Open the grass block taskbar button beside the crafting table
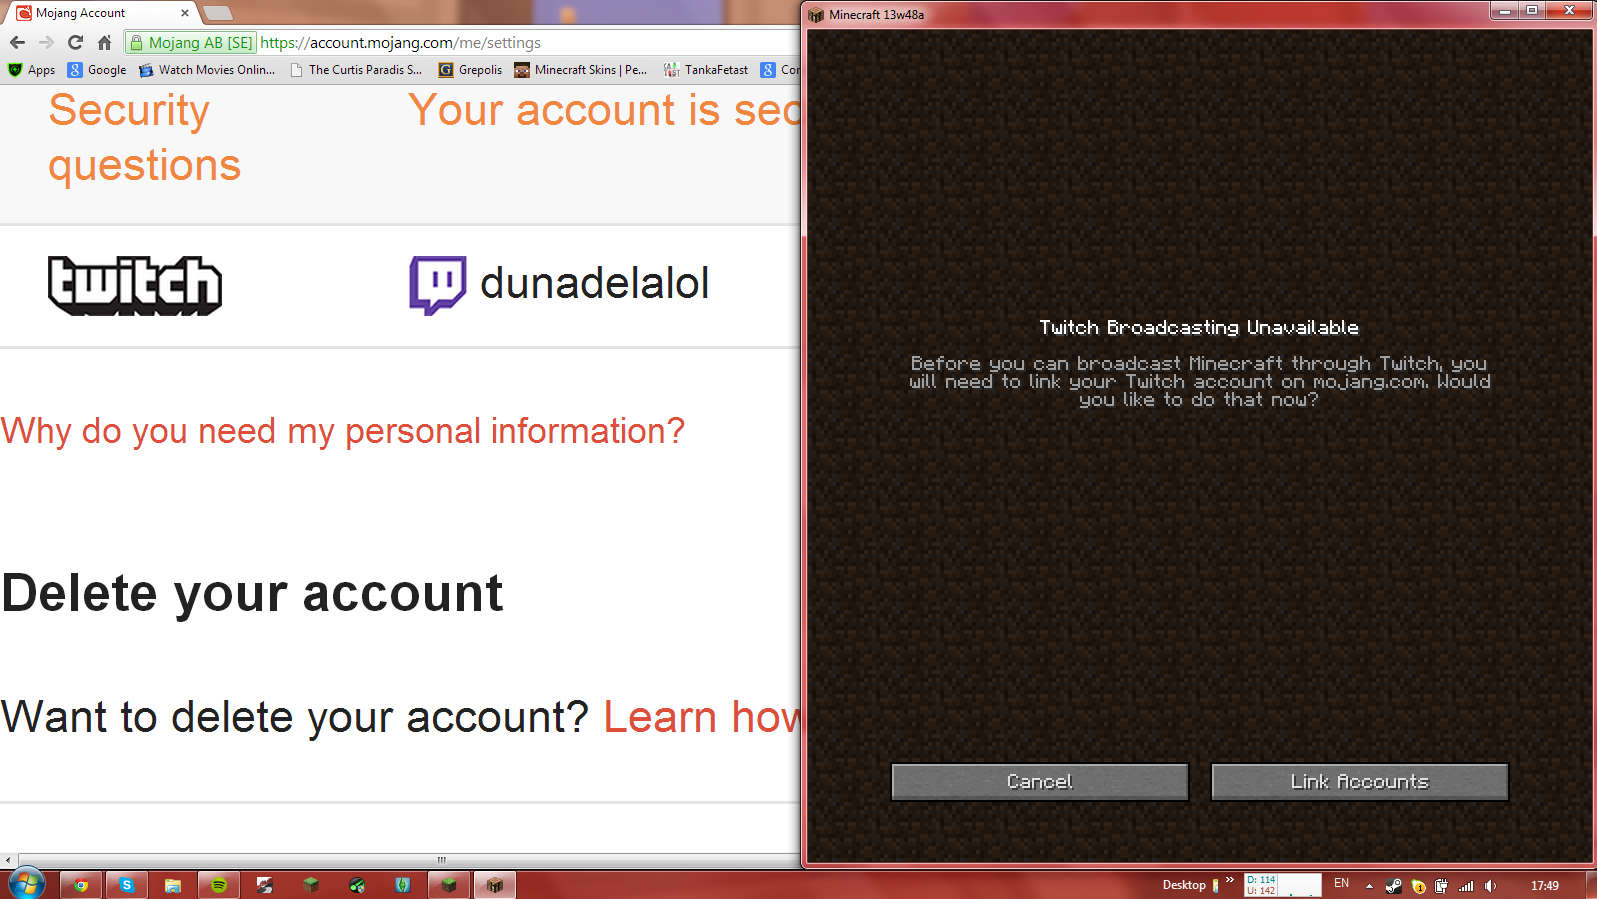 click(x=449, y=885)
